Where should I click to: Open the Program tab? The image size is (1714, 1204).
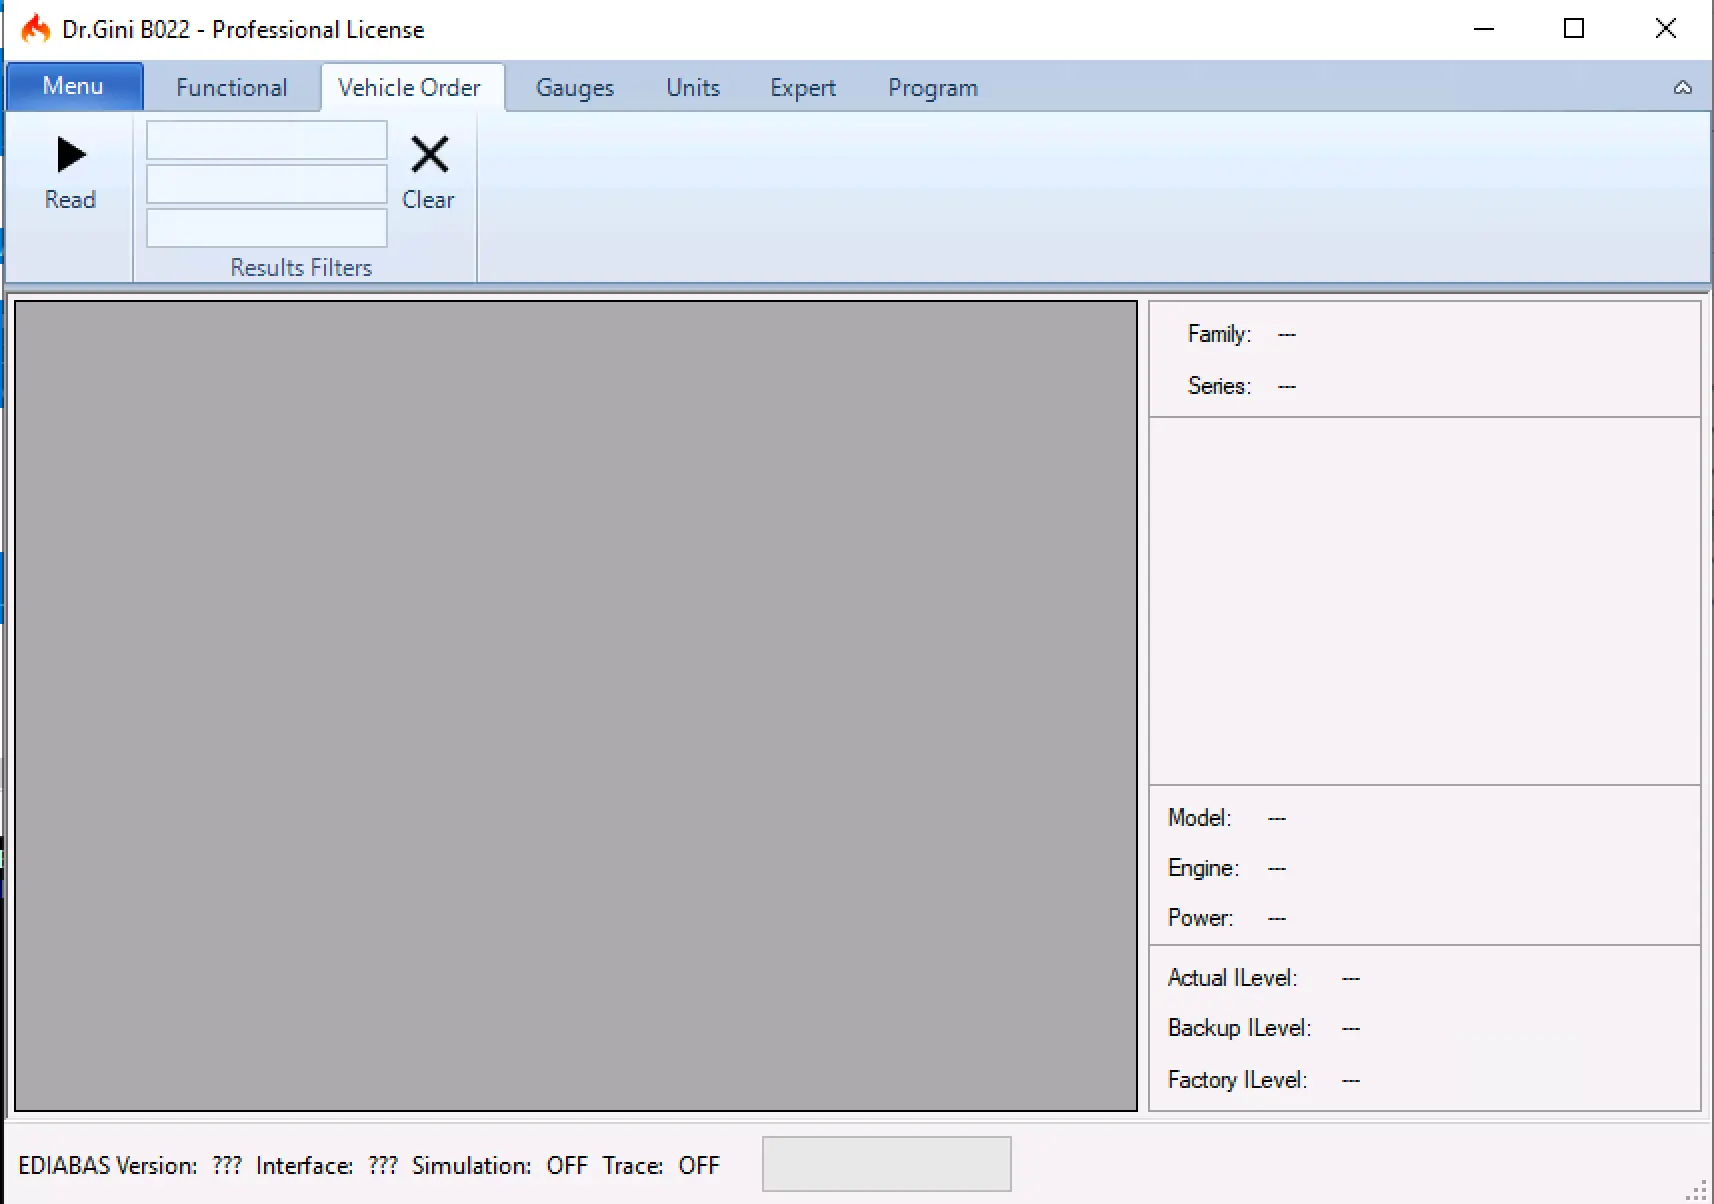point(932,88)
